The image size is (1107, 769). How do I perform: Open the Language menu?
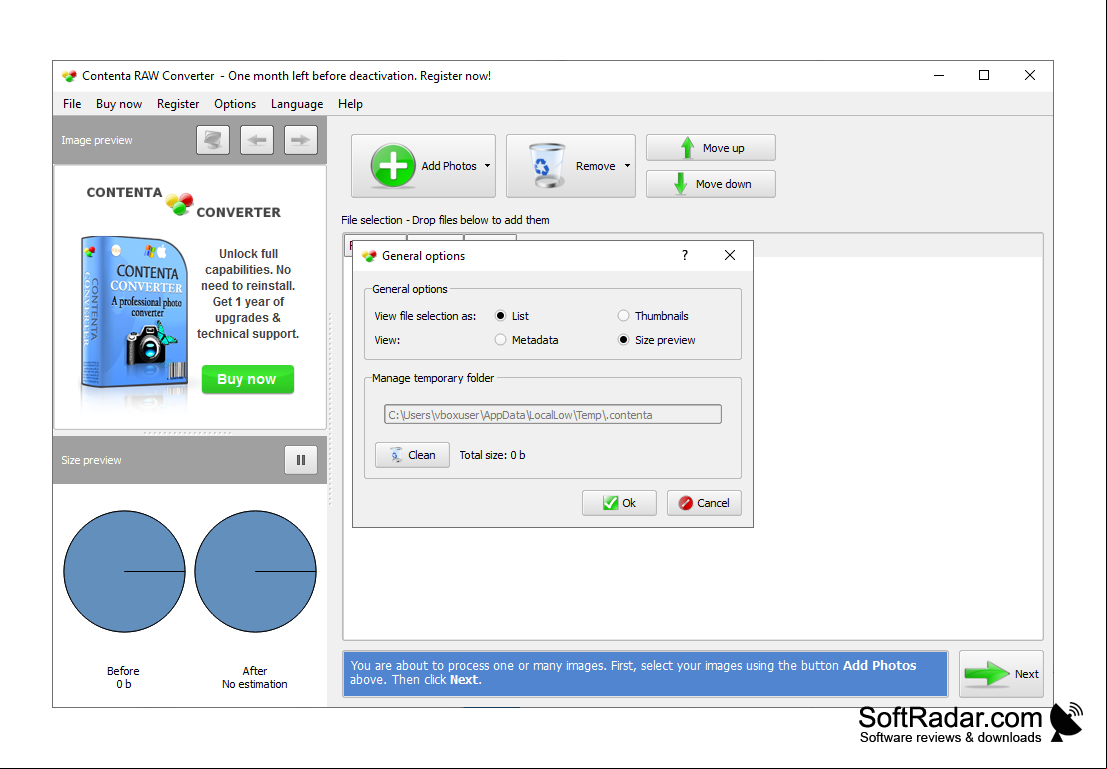[x=297, y=104]
